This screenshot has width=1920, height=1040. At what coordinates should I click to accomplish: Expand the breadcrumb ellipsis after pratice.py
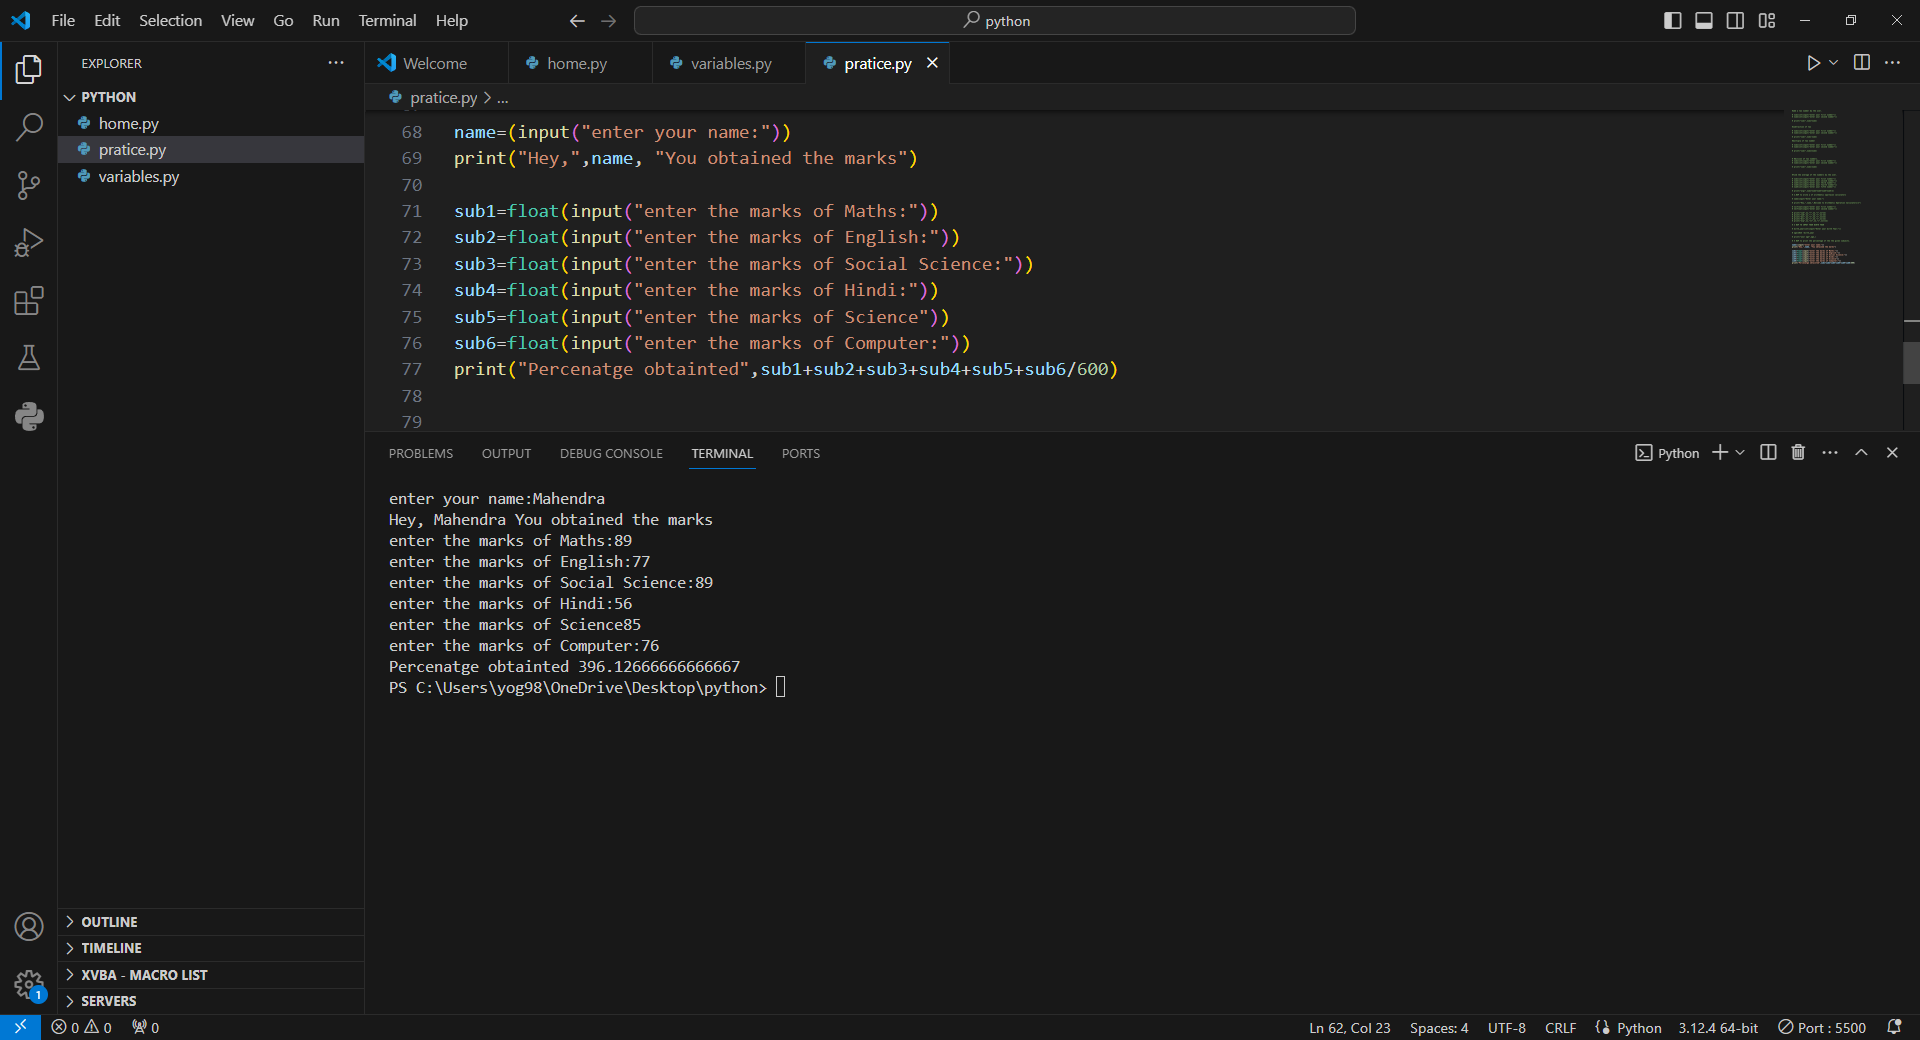[503, 98]
